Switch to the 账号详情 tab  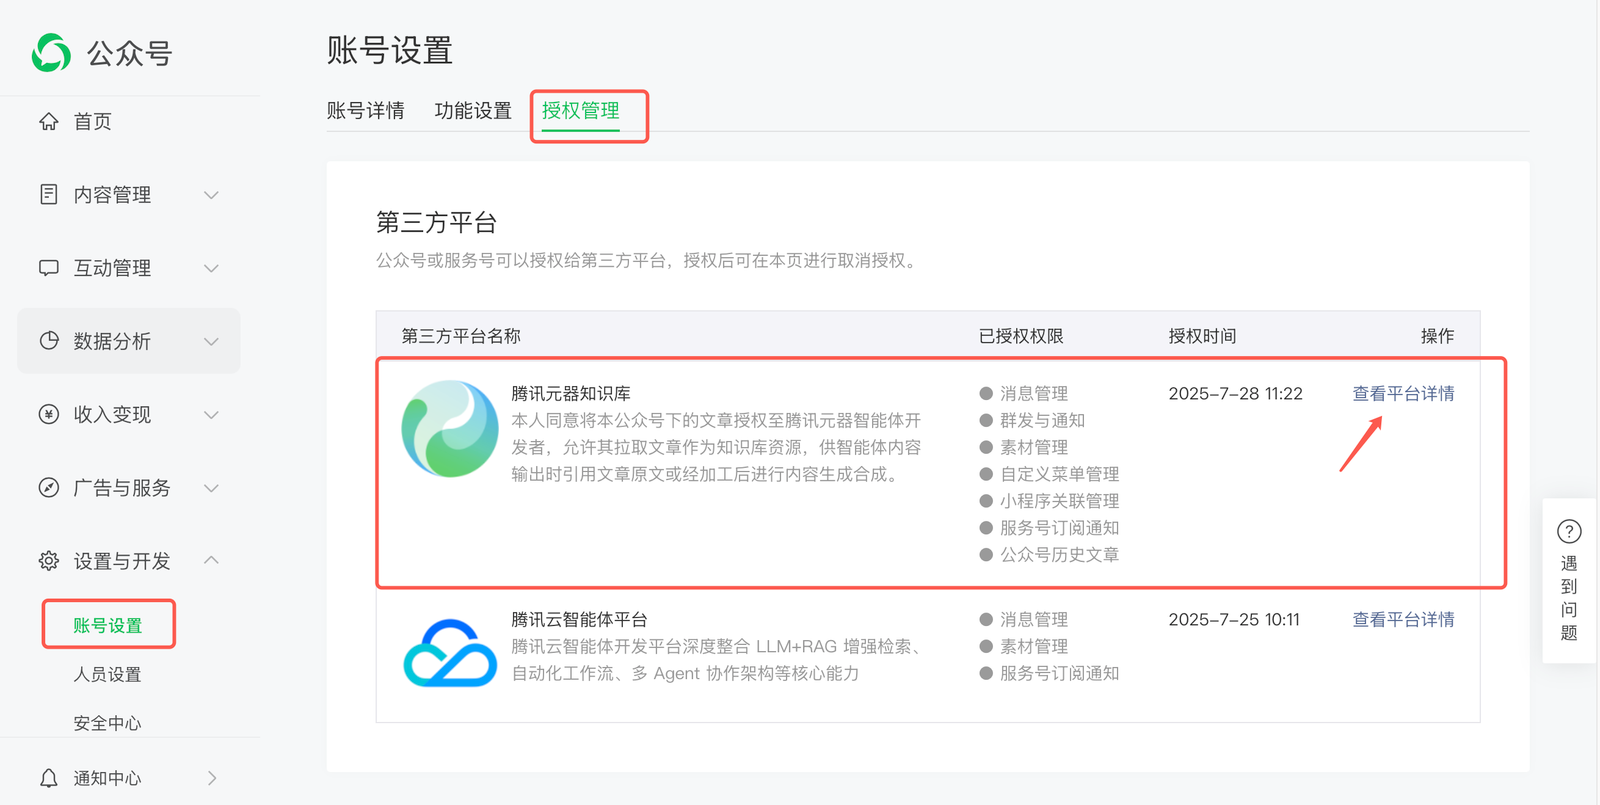point(365,111)
